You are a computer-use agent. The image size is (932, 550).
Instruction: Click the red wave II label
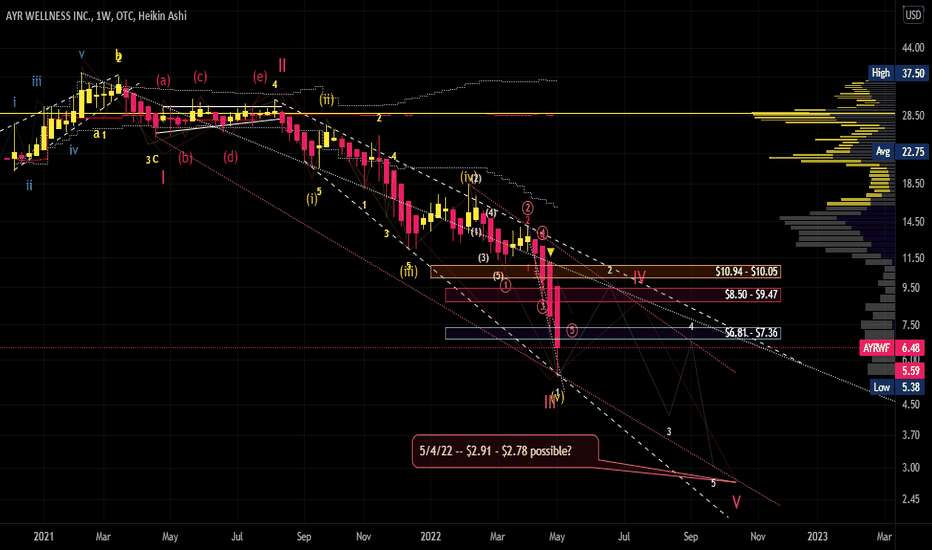(282, 65)
